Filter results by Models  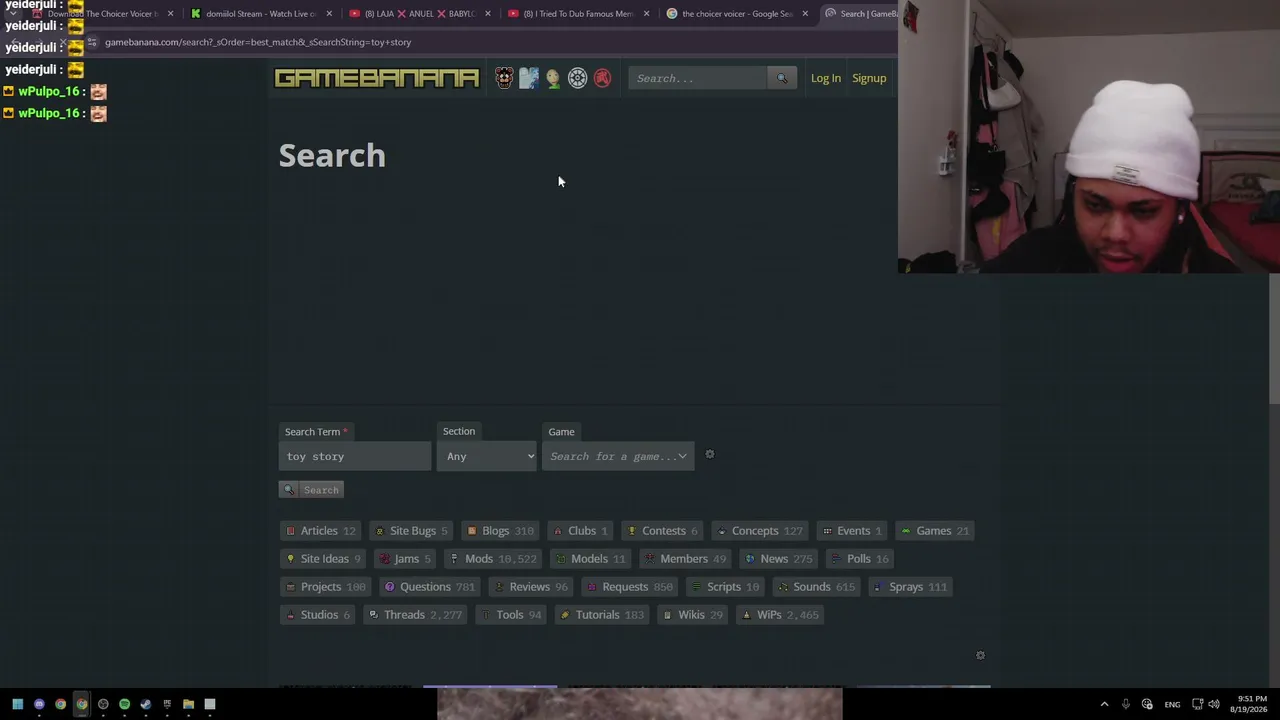(591, 559)
